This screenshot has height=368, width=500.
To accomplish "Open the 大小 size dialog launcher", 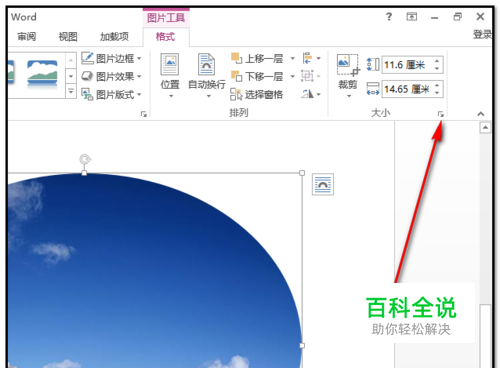I will click(441, 114).
